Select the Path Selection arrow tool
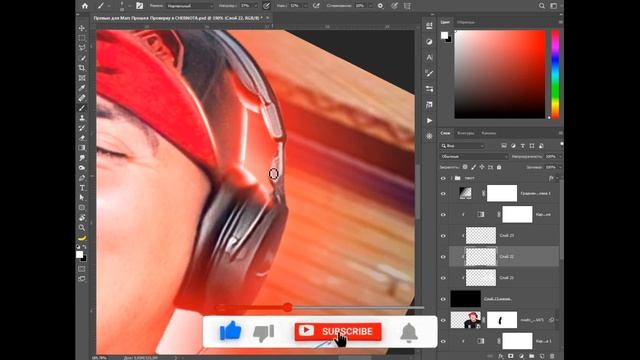Image resolution: width=640 pixels, height=360 pixels. [82, 198]
